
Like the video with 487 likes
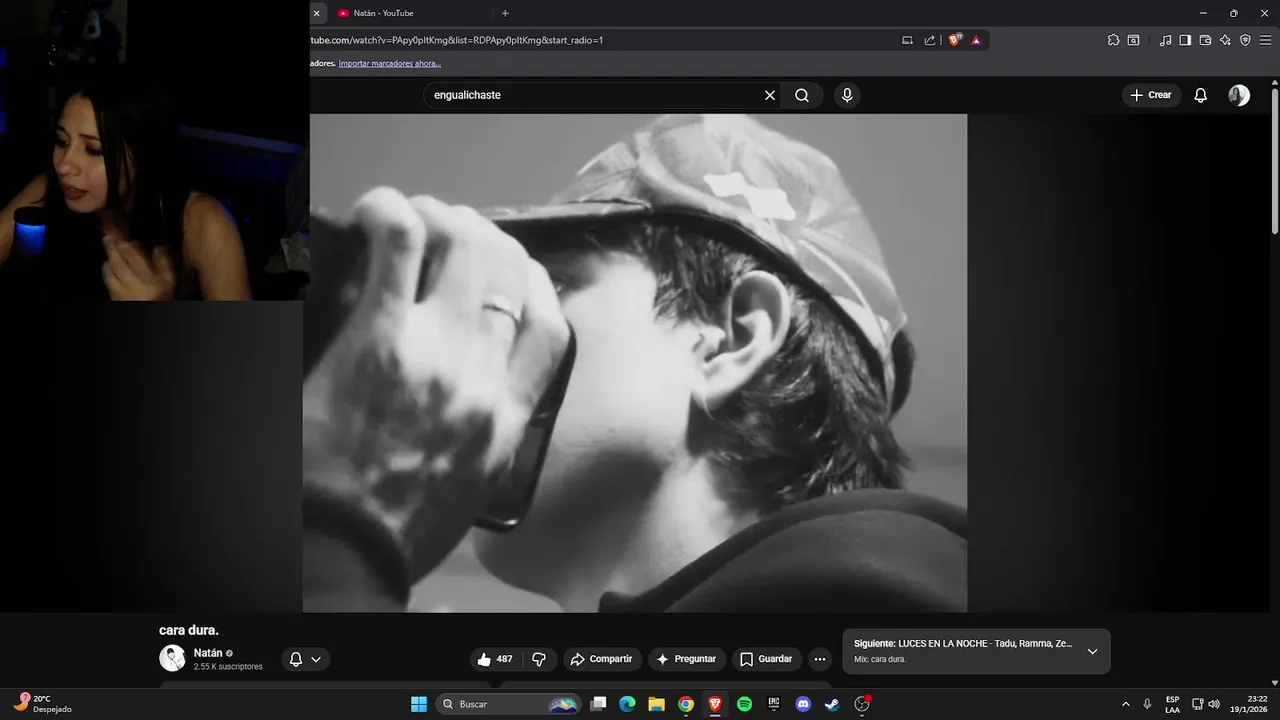[496, 659]
